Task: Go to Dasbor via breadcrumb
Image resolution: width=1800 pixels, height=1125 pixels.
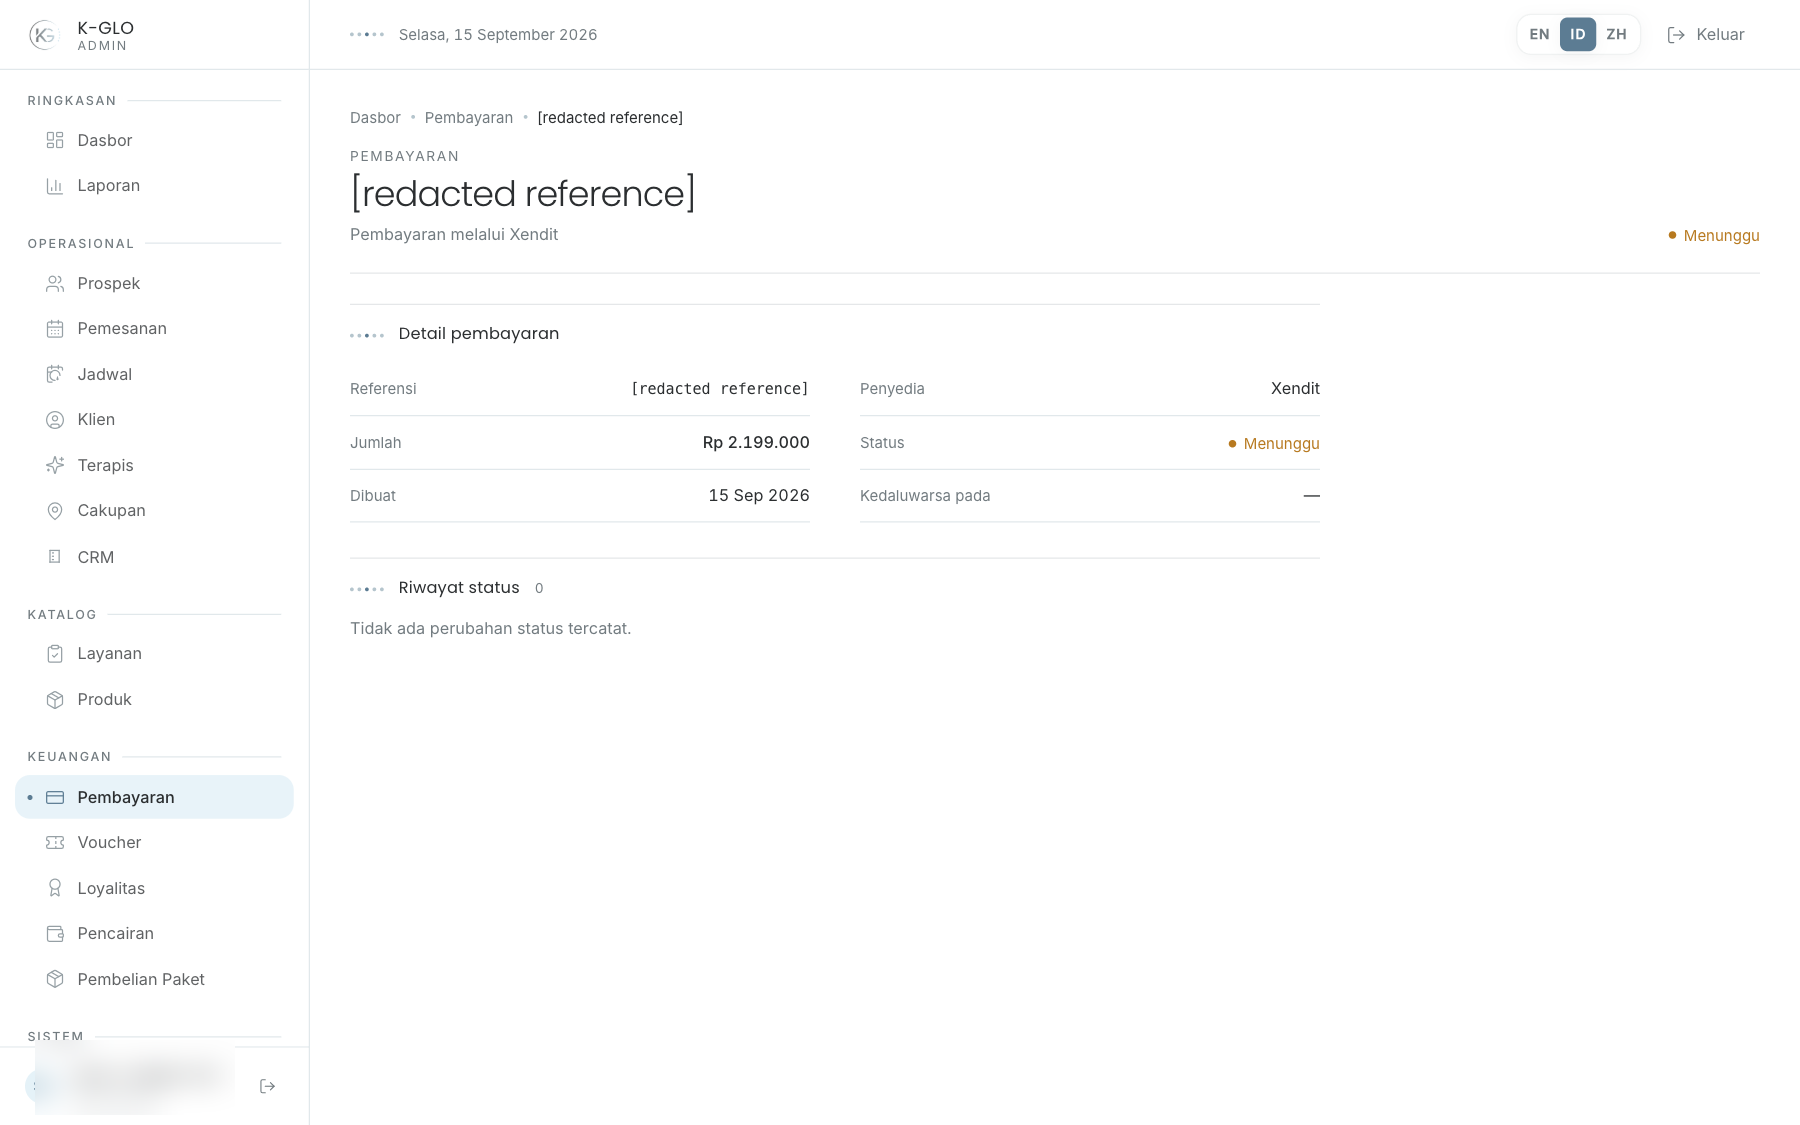Action: tap(375, 118)
